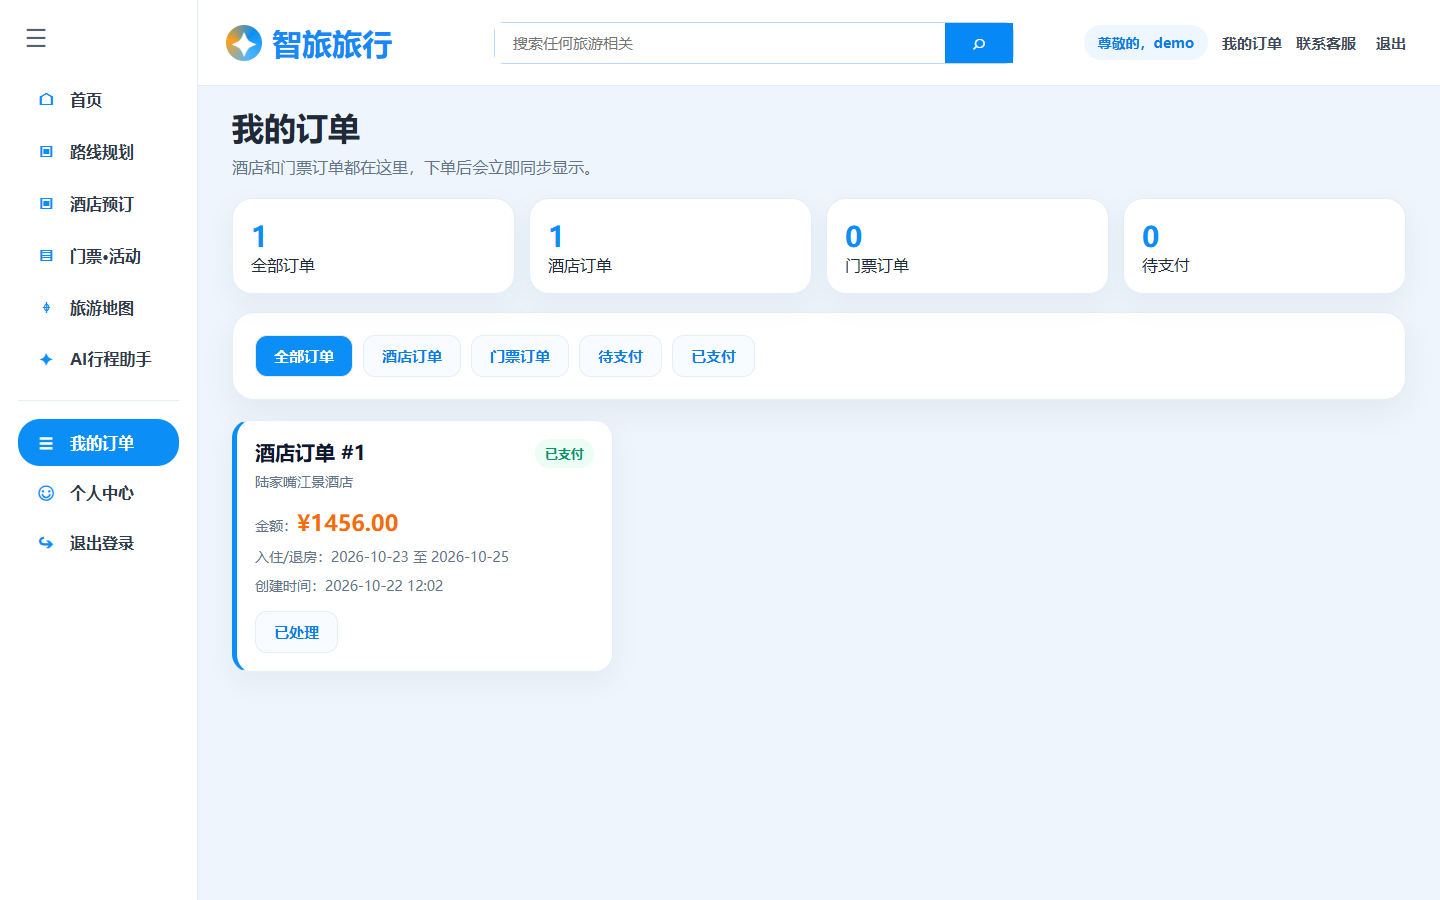Open AI行程助手 in the sidebar
The width and height of the screenshot is (1440, 900).
98,359
